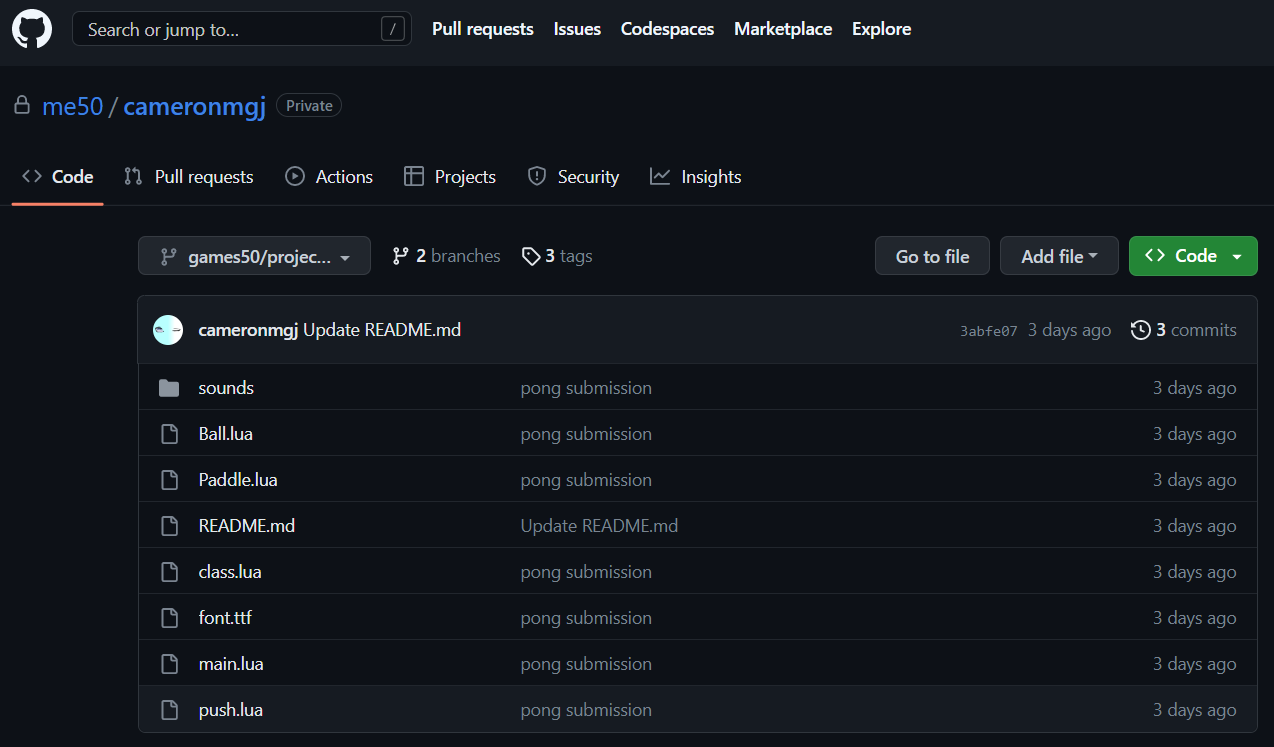Image resolution: width=1274 pixels, height=747 pixels.
Task: Open commit hash 3abfe07
Action: (989, 331)
